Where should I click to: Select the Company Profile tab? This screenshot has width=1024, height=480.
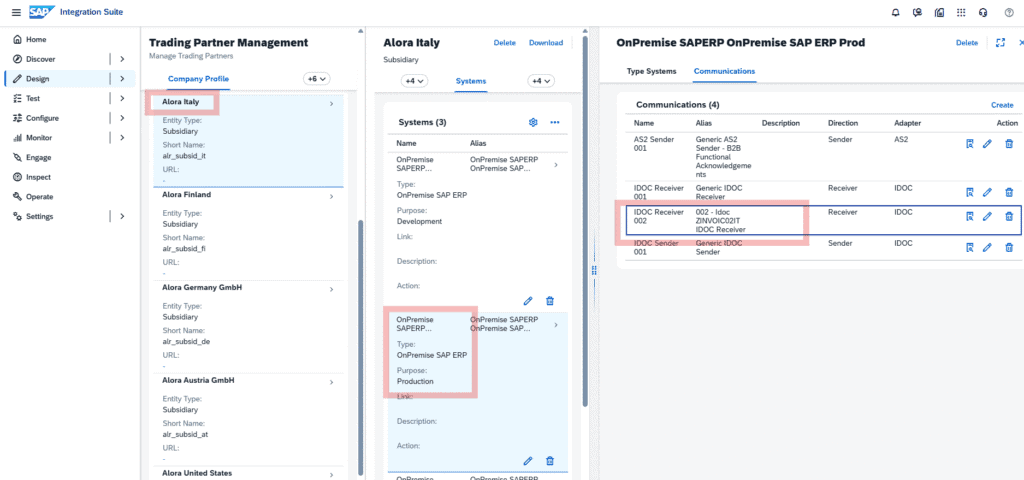[199, 78]
